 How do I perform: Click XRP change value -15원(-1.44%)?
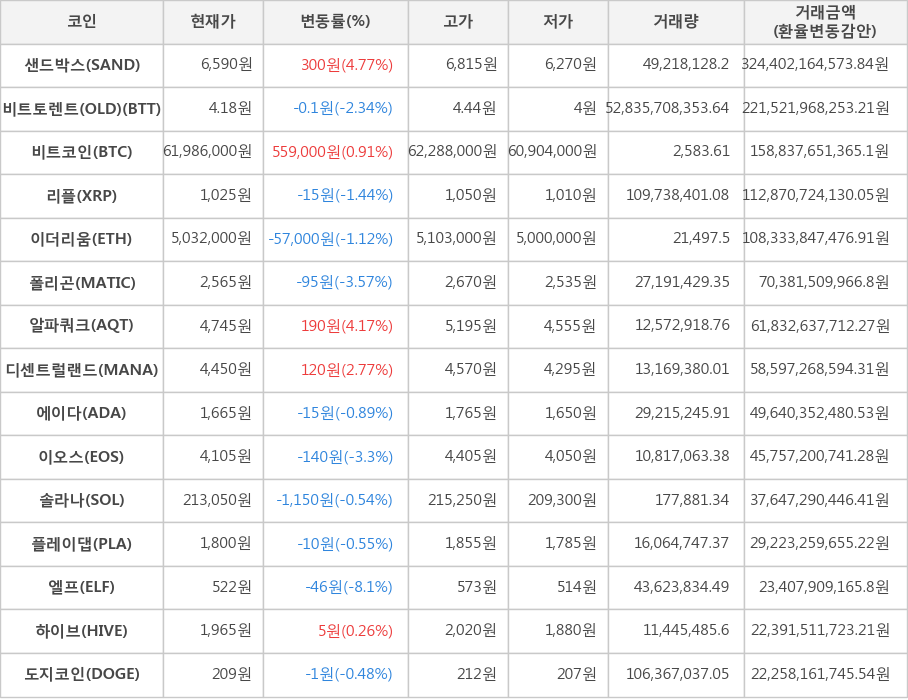pos(345,195)
